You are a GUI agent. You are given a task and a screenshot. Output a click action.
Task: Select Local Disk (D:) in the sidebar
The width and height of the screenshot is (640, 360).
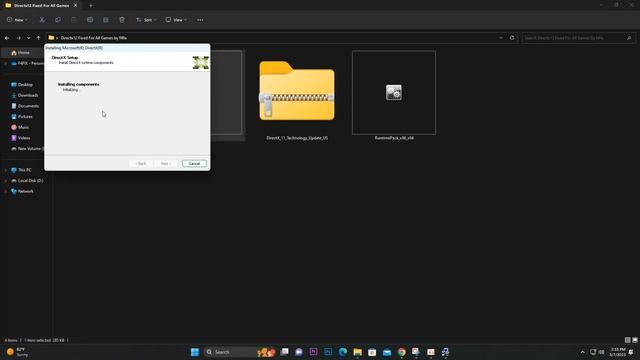(x=30, y=180)
